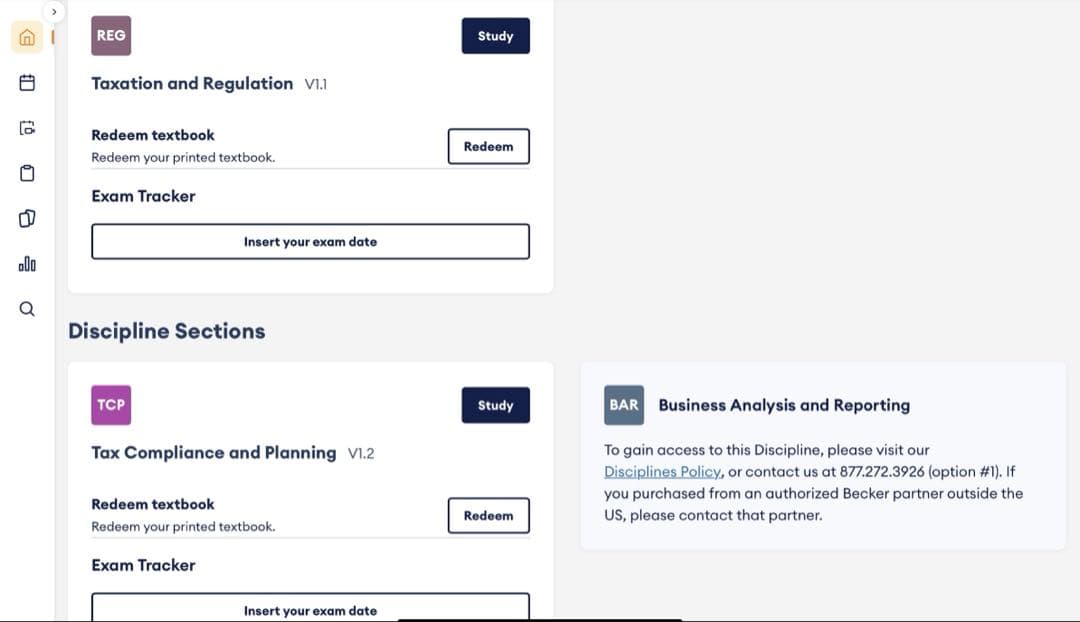
Task: Open the flashcards icon in the sidebar
Action: [26, 218]
